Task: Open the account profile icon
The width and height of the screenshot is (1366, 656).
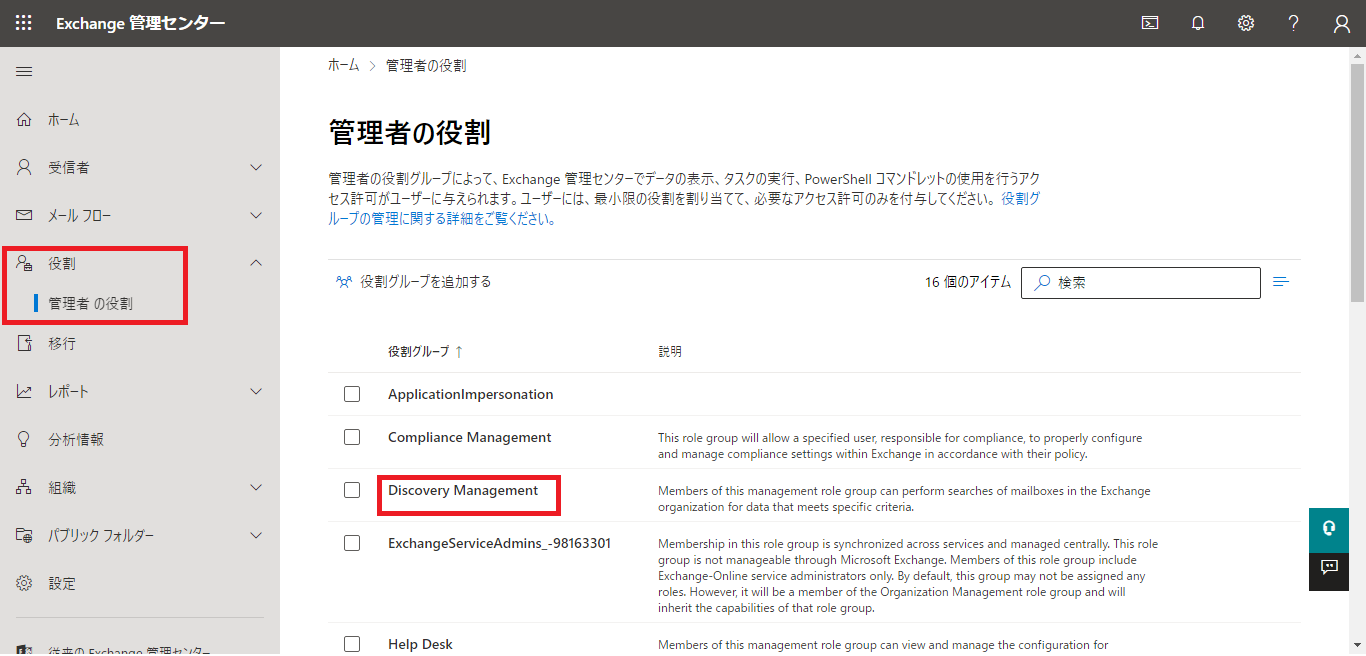Action: tap(1342, 23)
